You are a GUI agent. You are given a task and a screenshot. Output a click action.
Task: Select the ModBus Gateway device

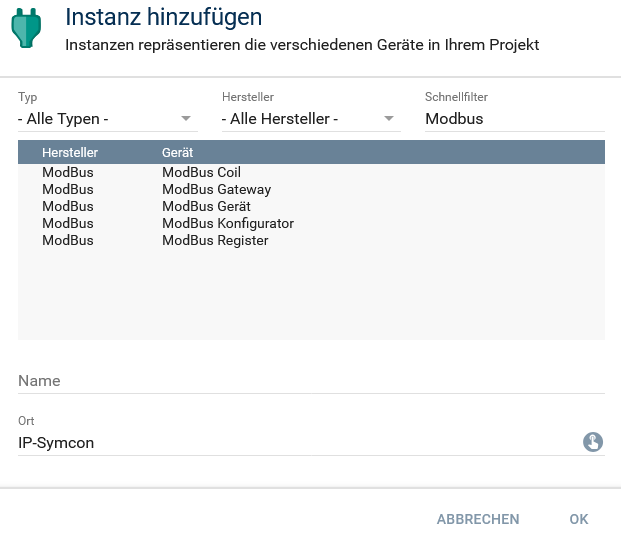(216, 189)
